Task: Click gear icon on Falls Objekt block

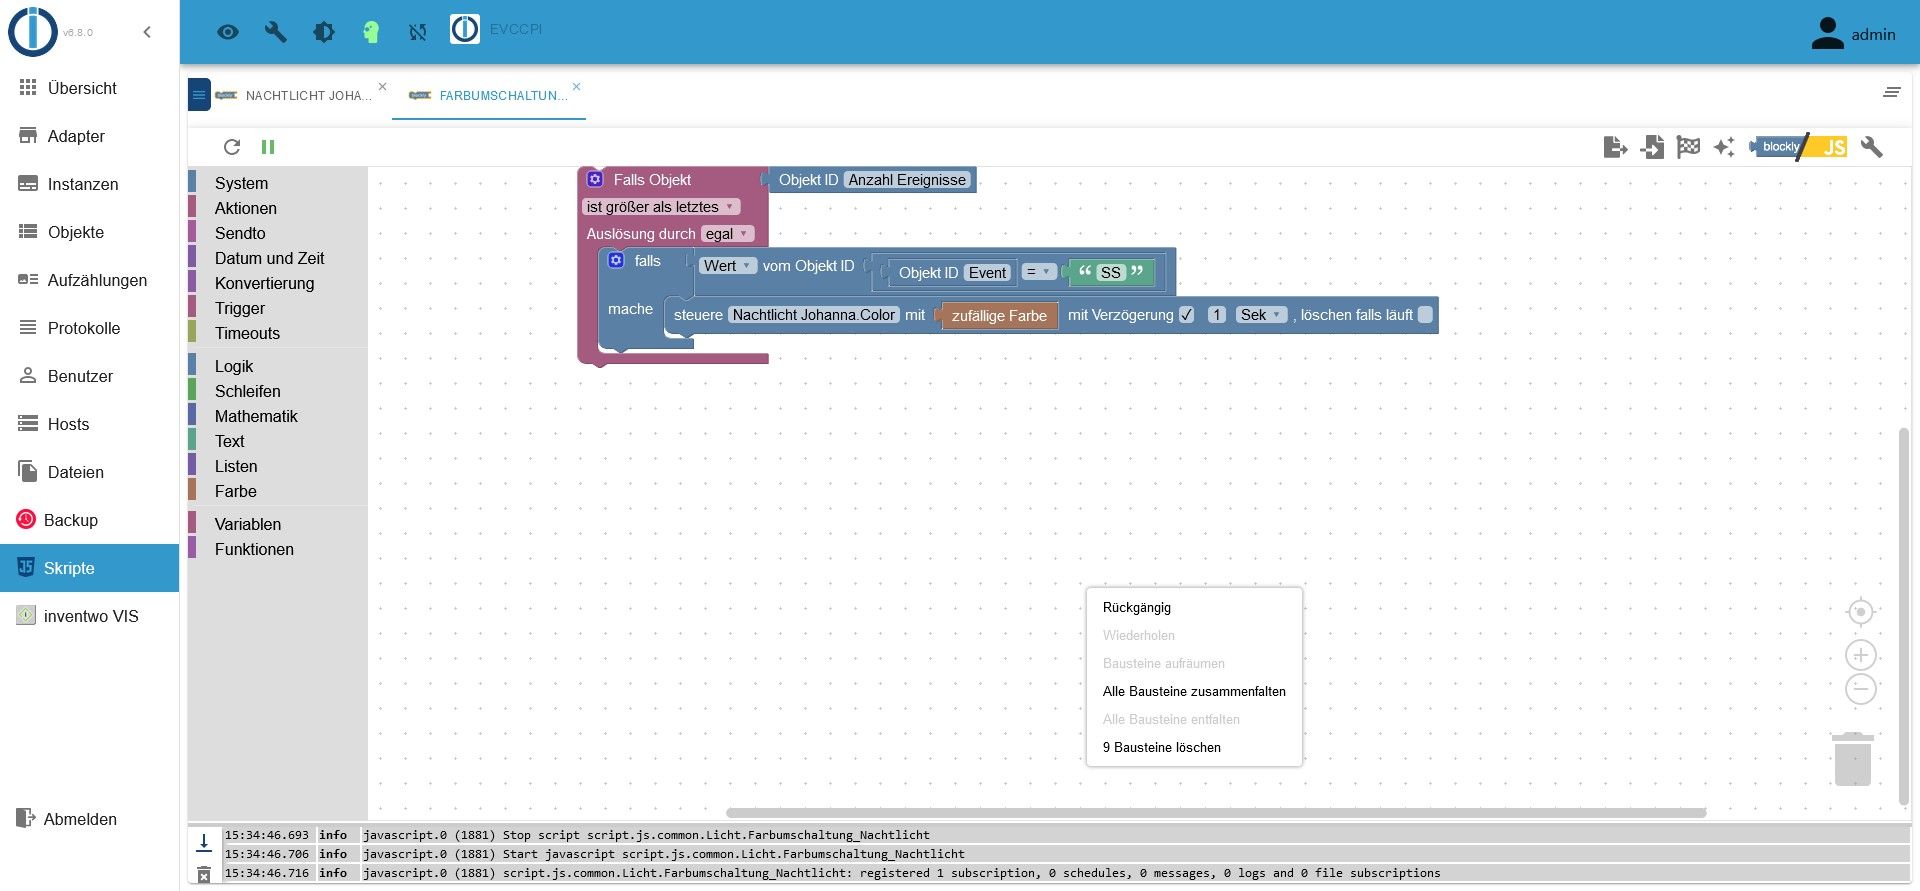Action: tap(595, 179)
